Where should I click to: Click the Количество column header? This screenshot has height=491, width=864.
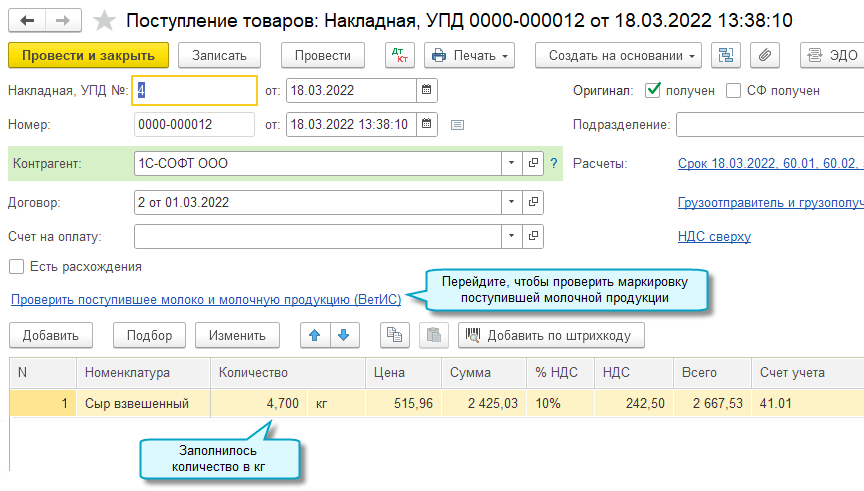[288, 373]
